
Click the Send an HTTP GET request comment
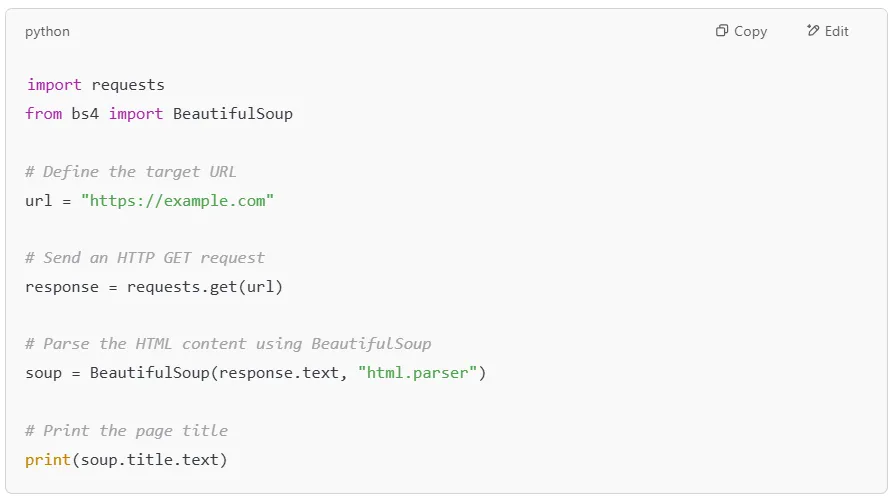[145, 258]
